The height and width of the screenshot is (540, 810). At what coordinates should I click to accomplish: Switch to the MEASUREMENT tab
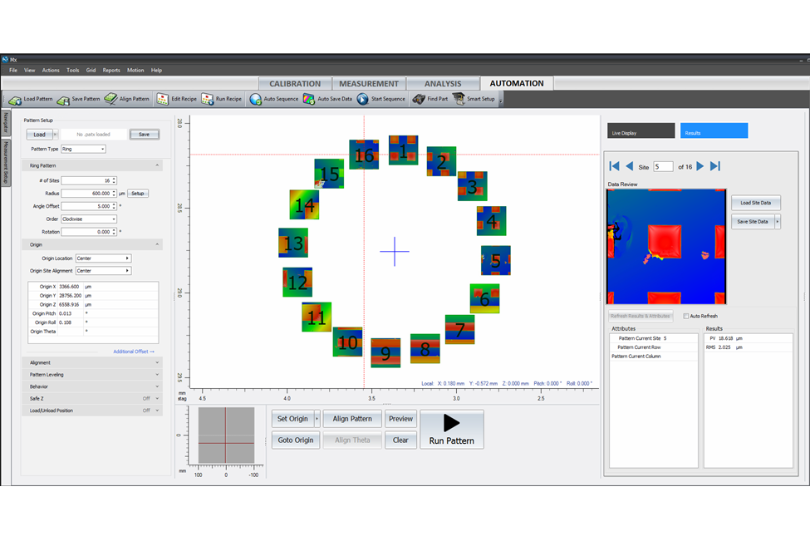coord(368,84)
